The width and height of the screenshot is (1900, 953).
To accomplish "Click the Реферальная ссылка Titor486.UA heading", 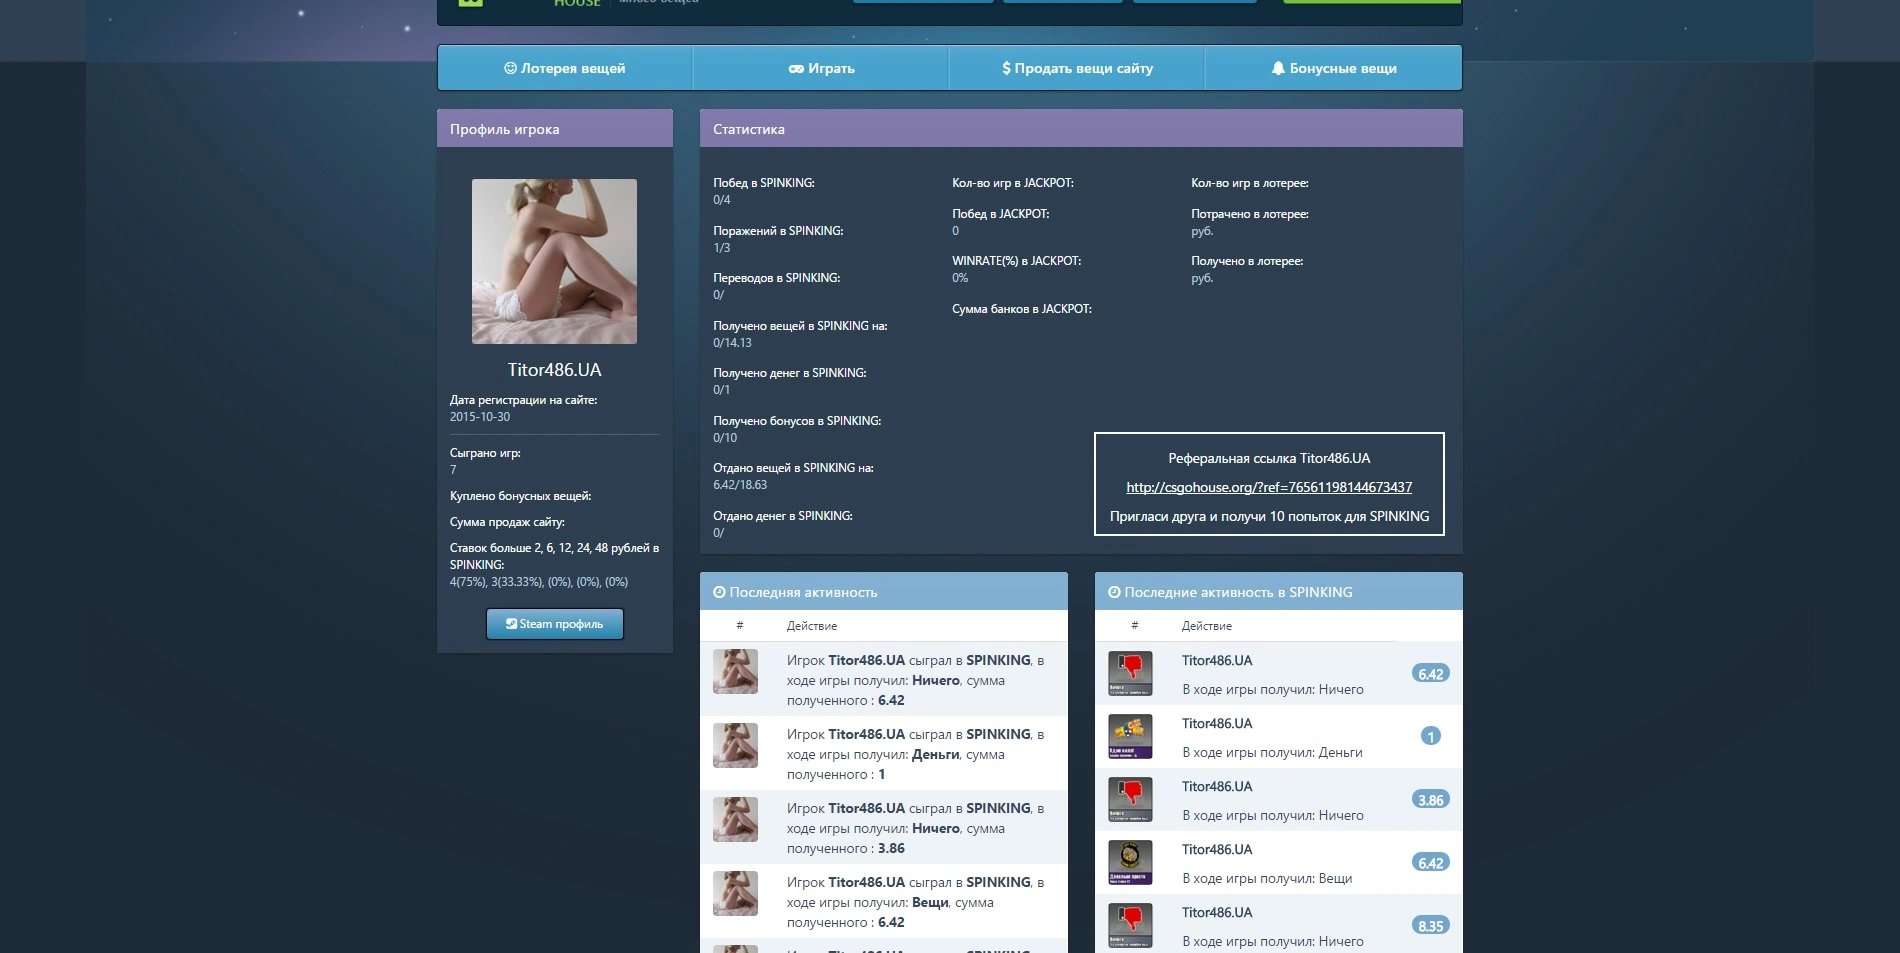I will click(x=1269, y=458).
